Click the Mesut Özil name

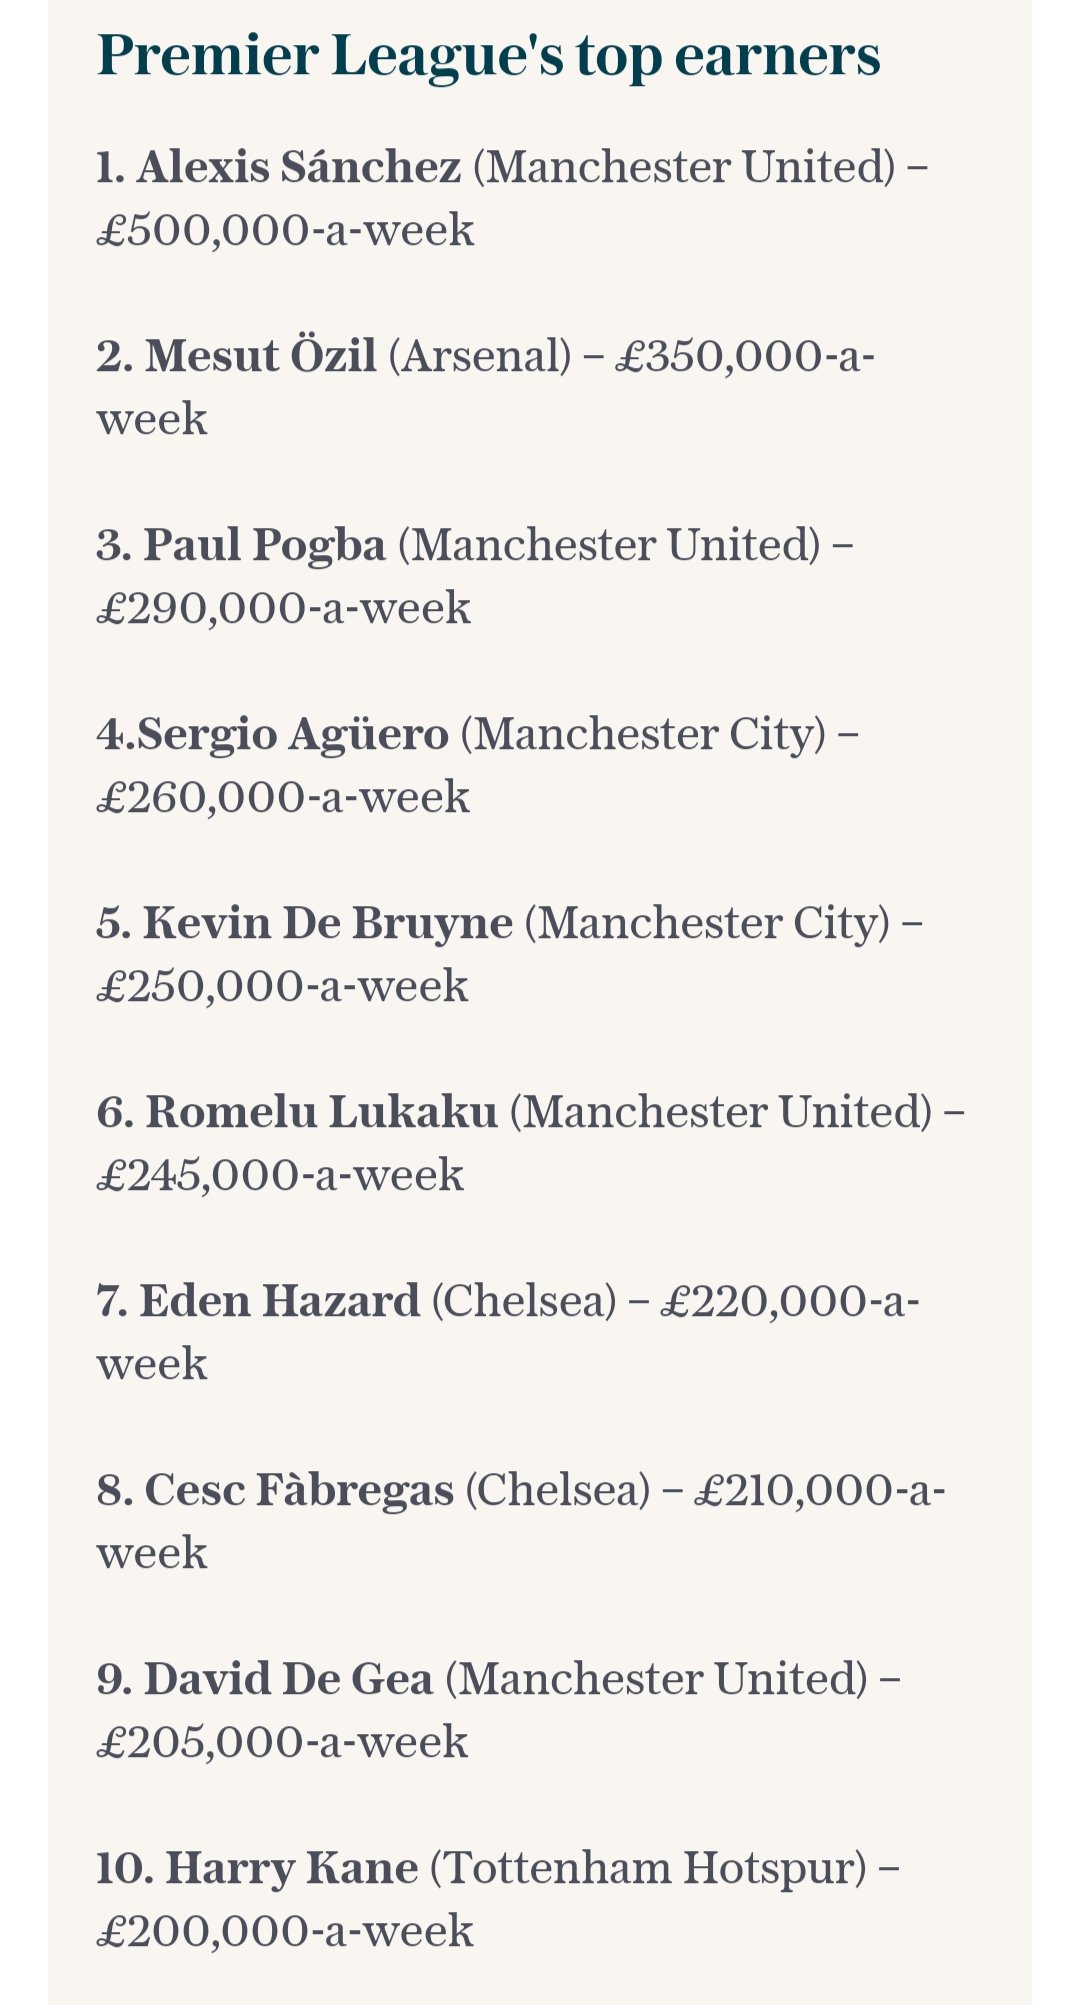(x=261, y=356)
